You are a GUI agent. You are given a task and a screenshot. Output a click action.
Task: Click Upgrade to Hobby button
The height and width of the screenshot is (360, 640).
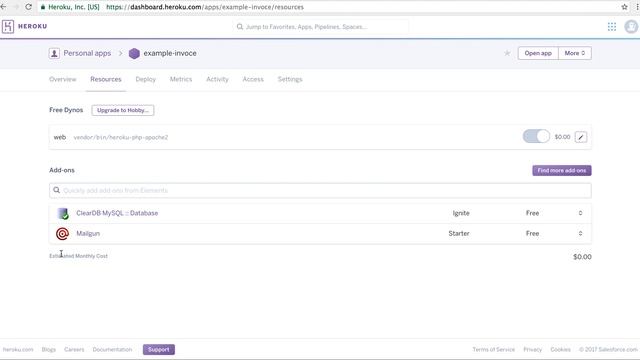tap(123, 110)
